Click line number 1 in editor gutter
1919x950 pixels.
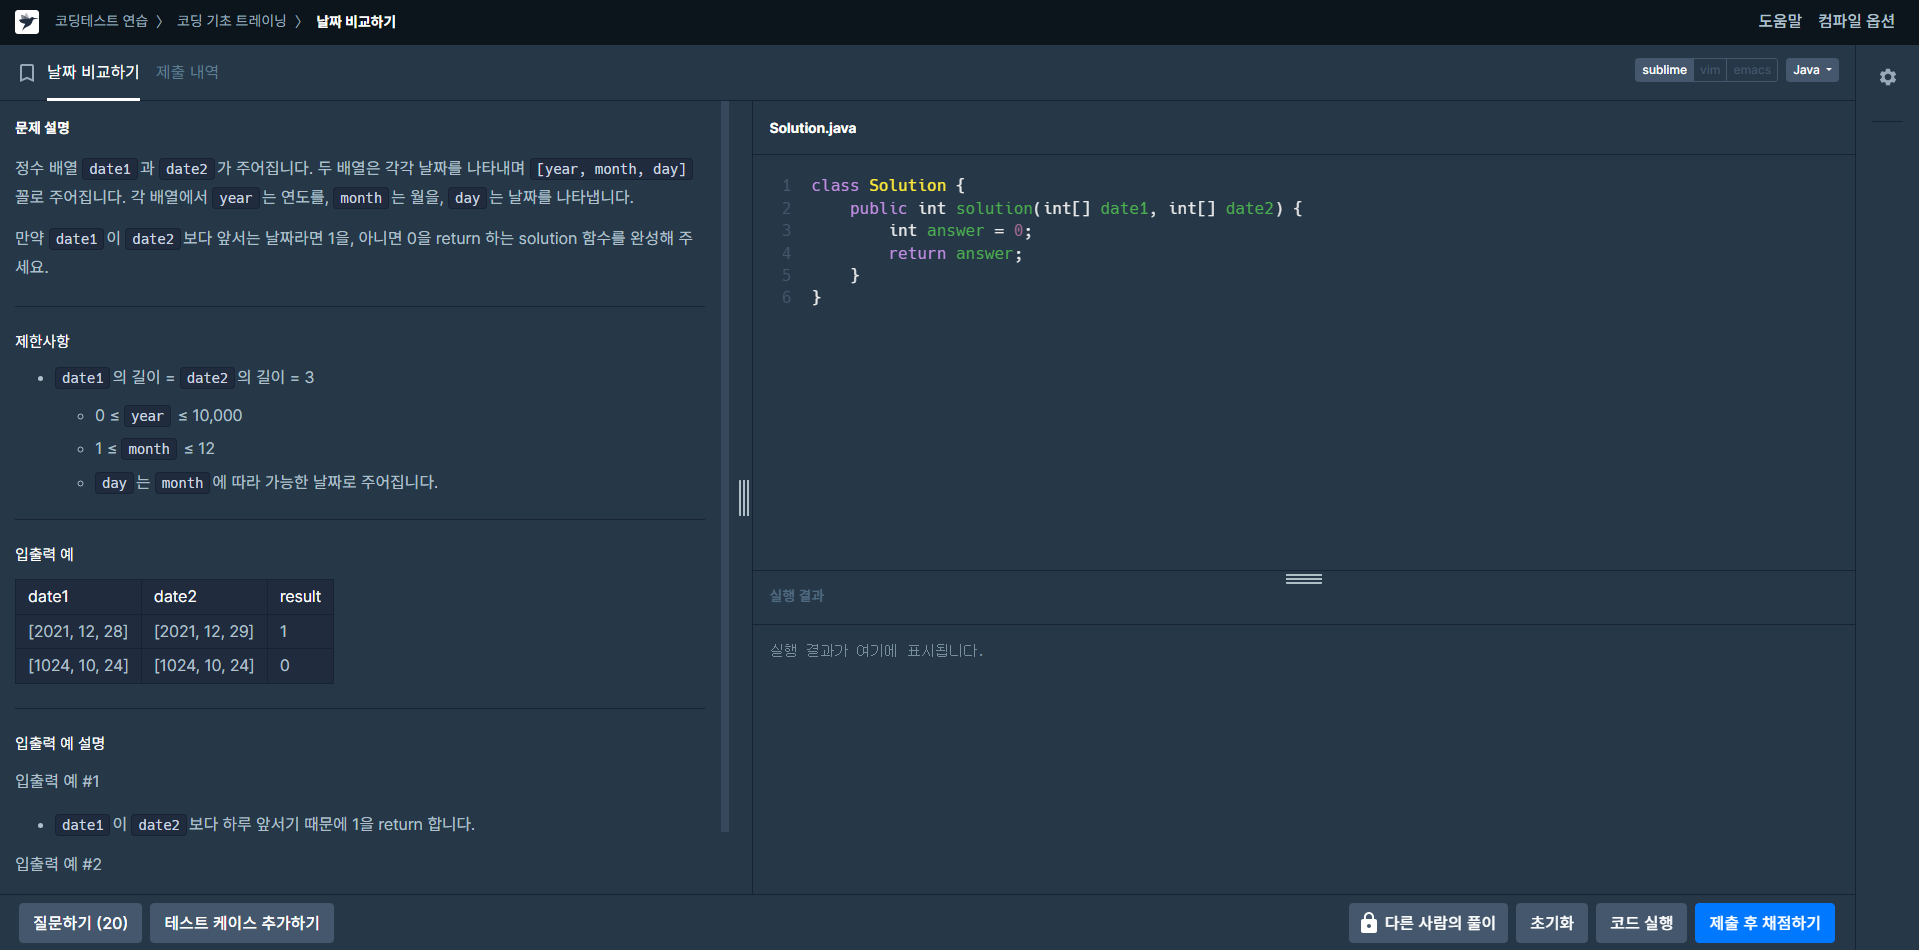pos(787,186)
